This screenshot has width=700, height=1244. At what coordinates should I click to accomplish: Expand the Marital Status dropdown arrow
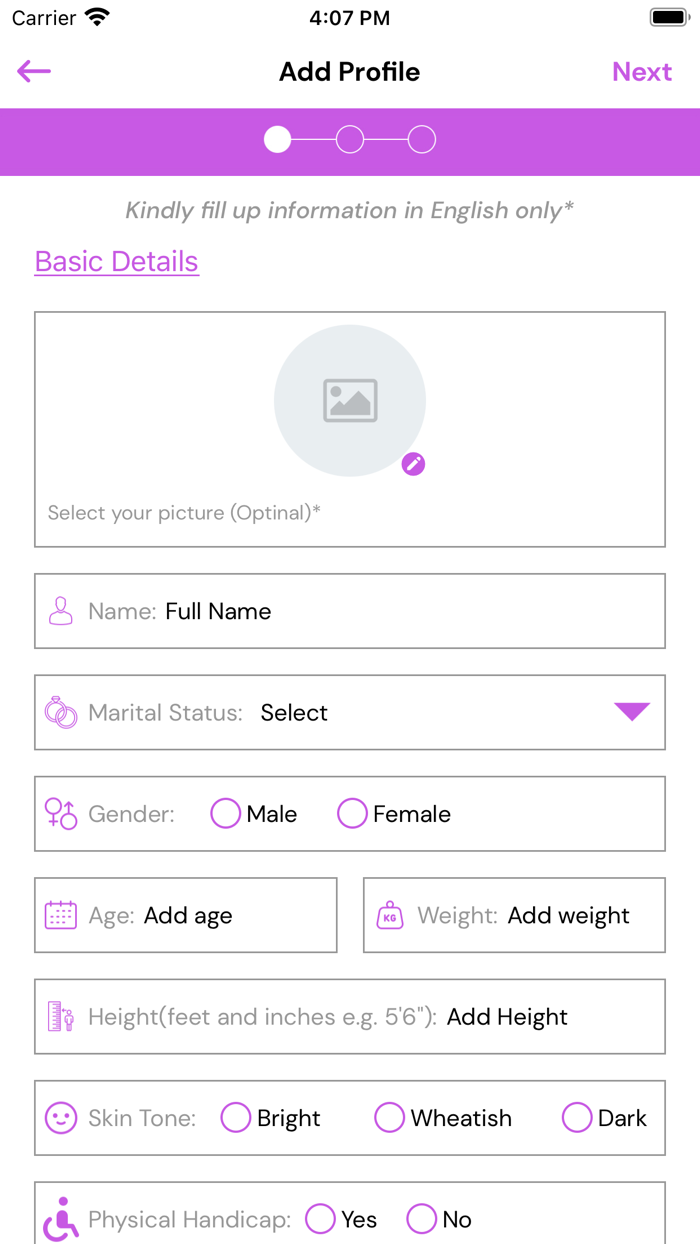click(632, 712)
